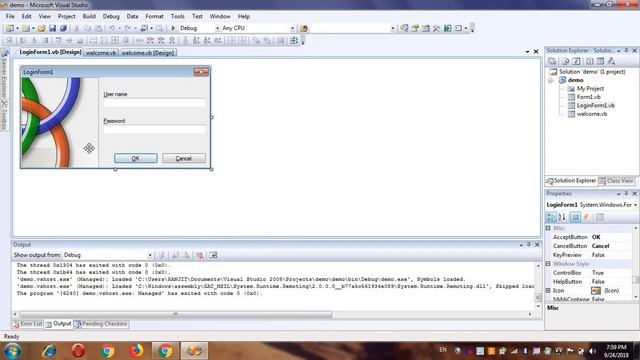Switch to the welcome.vb tab
The width and height of the screenshot is (640, 360).
coord(101,53)
